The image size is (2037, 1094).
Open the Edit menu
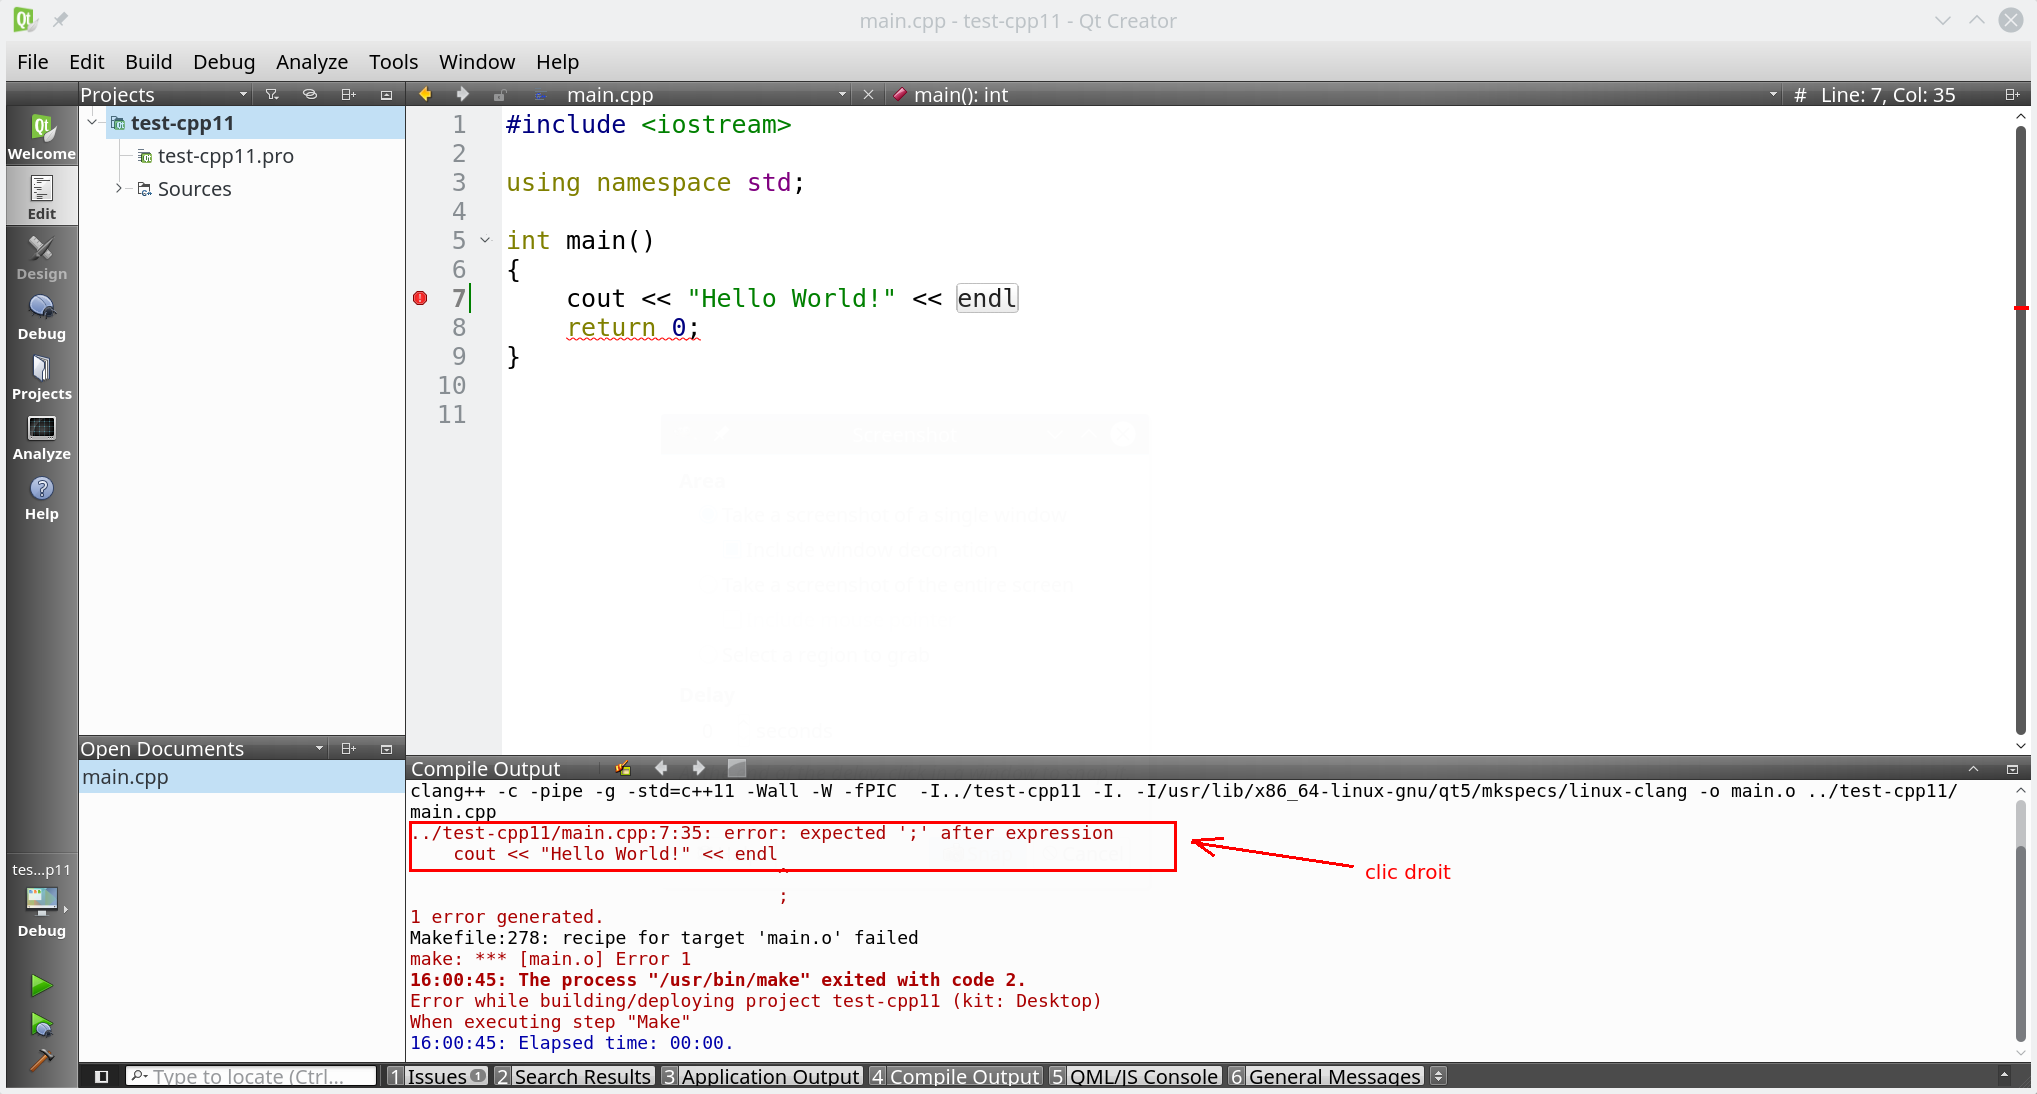pos(87,62)
